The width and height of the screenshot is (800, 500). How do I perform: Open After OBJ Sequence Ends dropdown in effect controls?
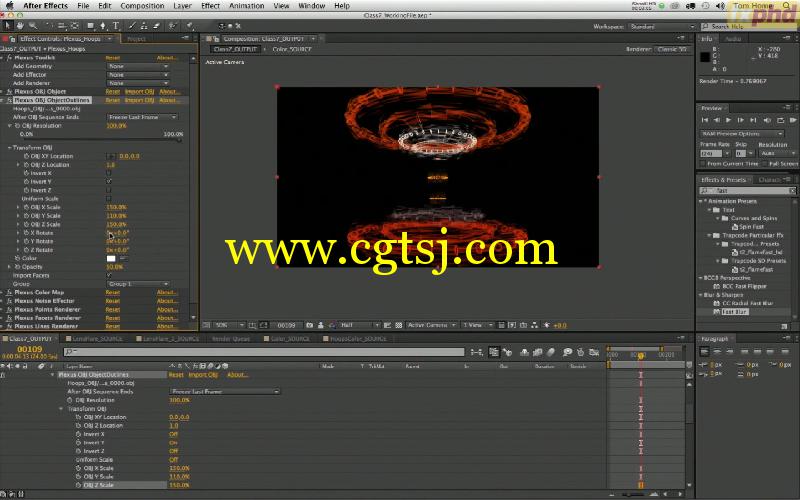click(x=142, y=117)
